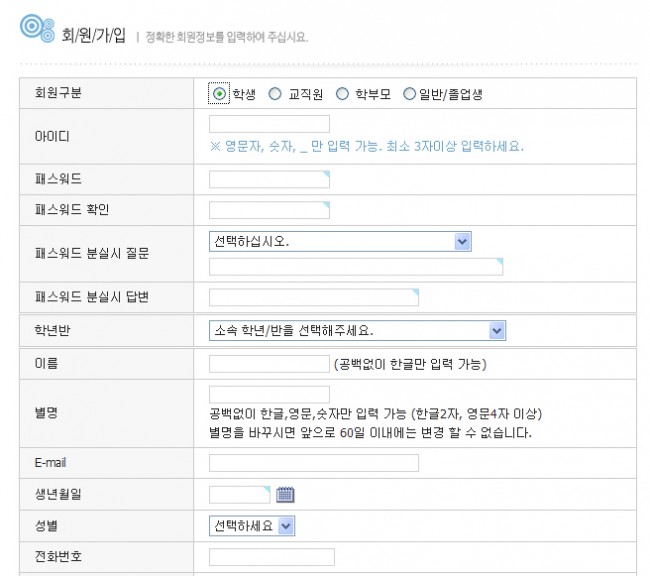This screenshot has height=576, width=650.
Task: Focus the 전화번호 phone field
Action: (271, 556)
